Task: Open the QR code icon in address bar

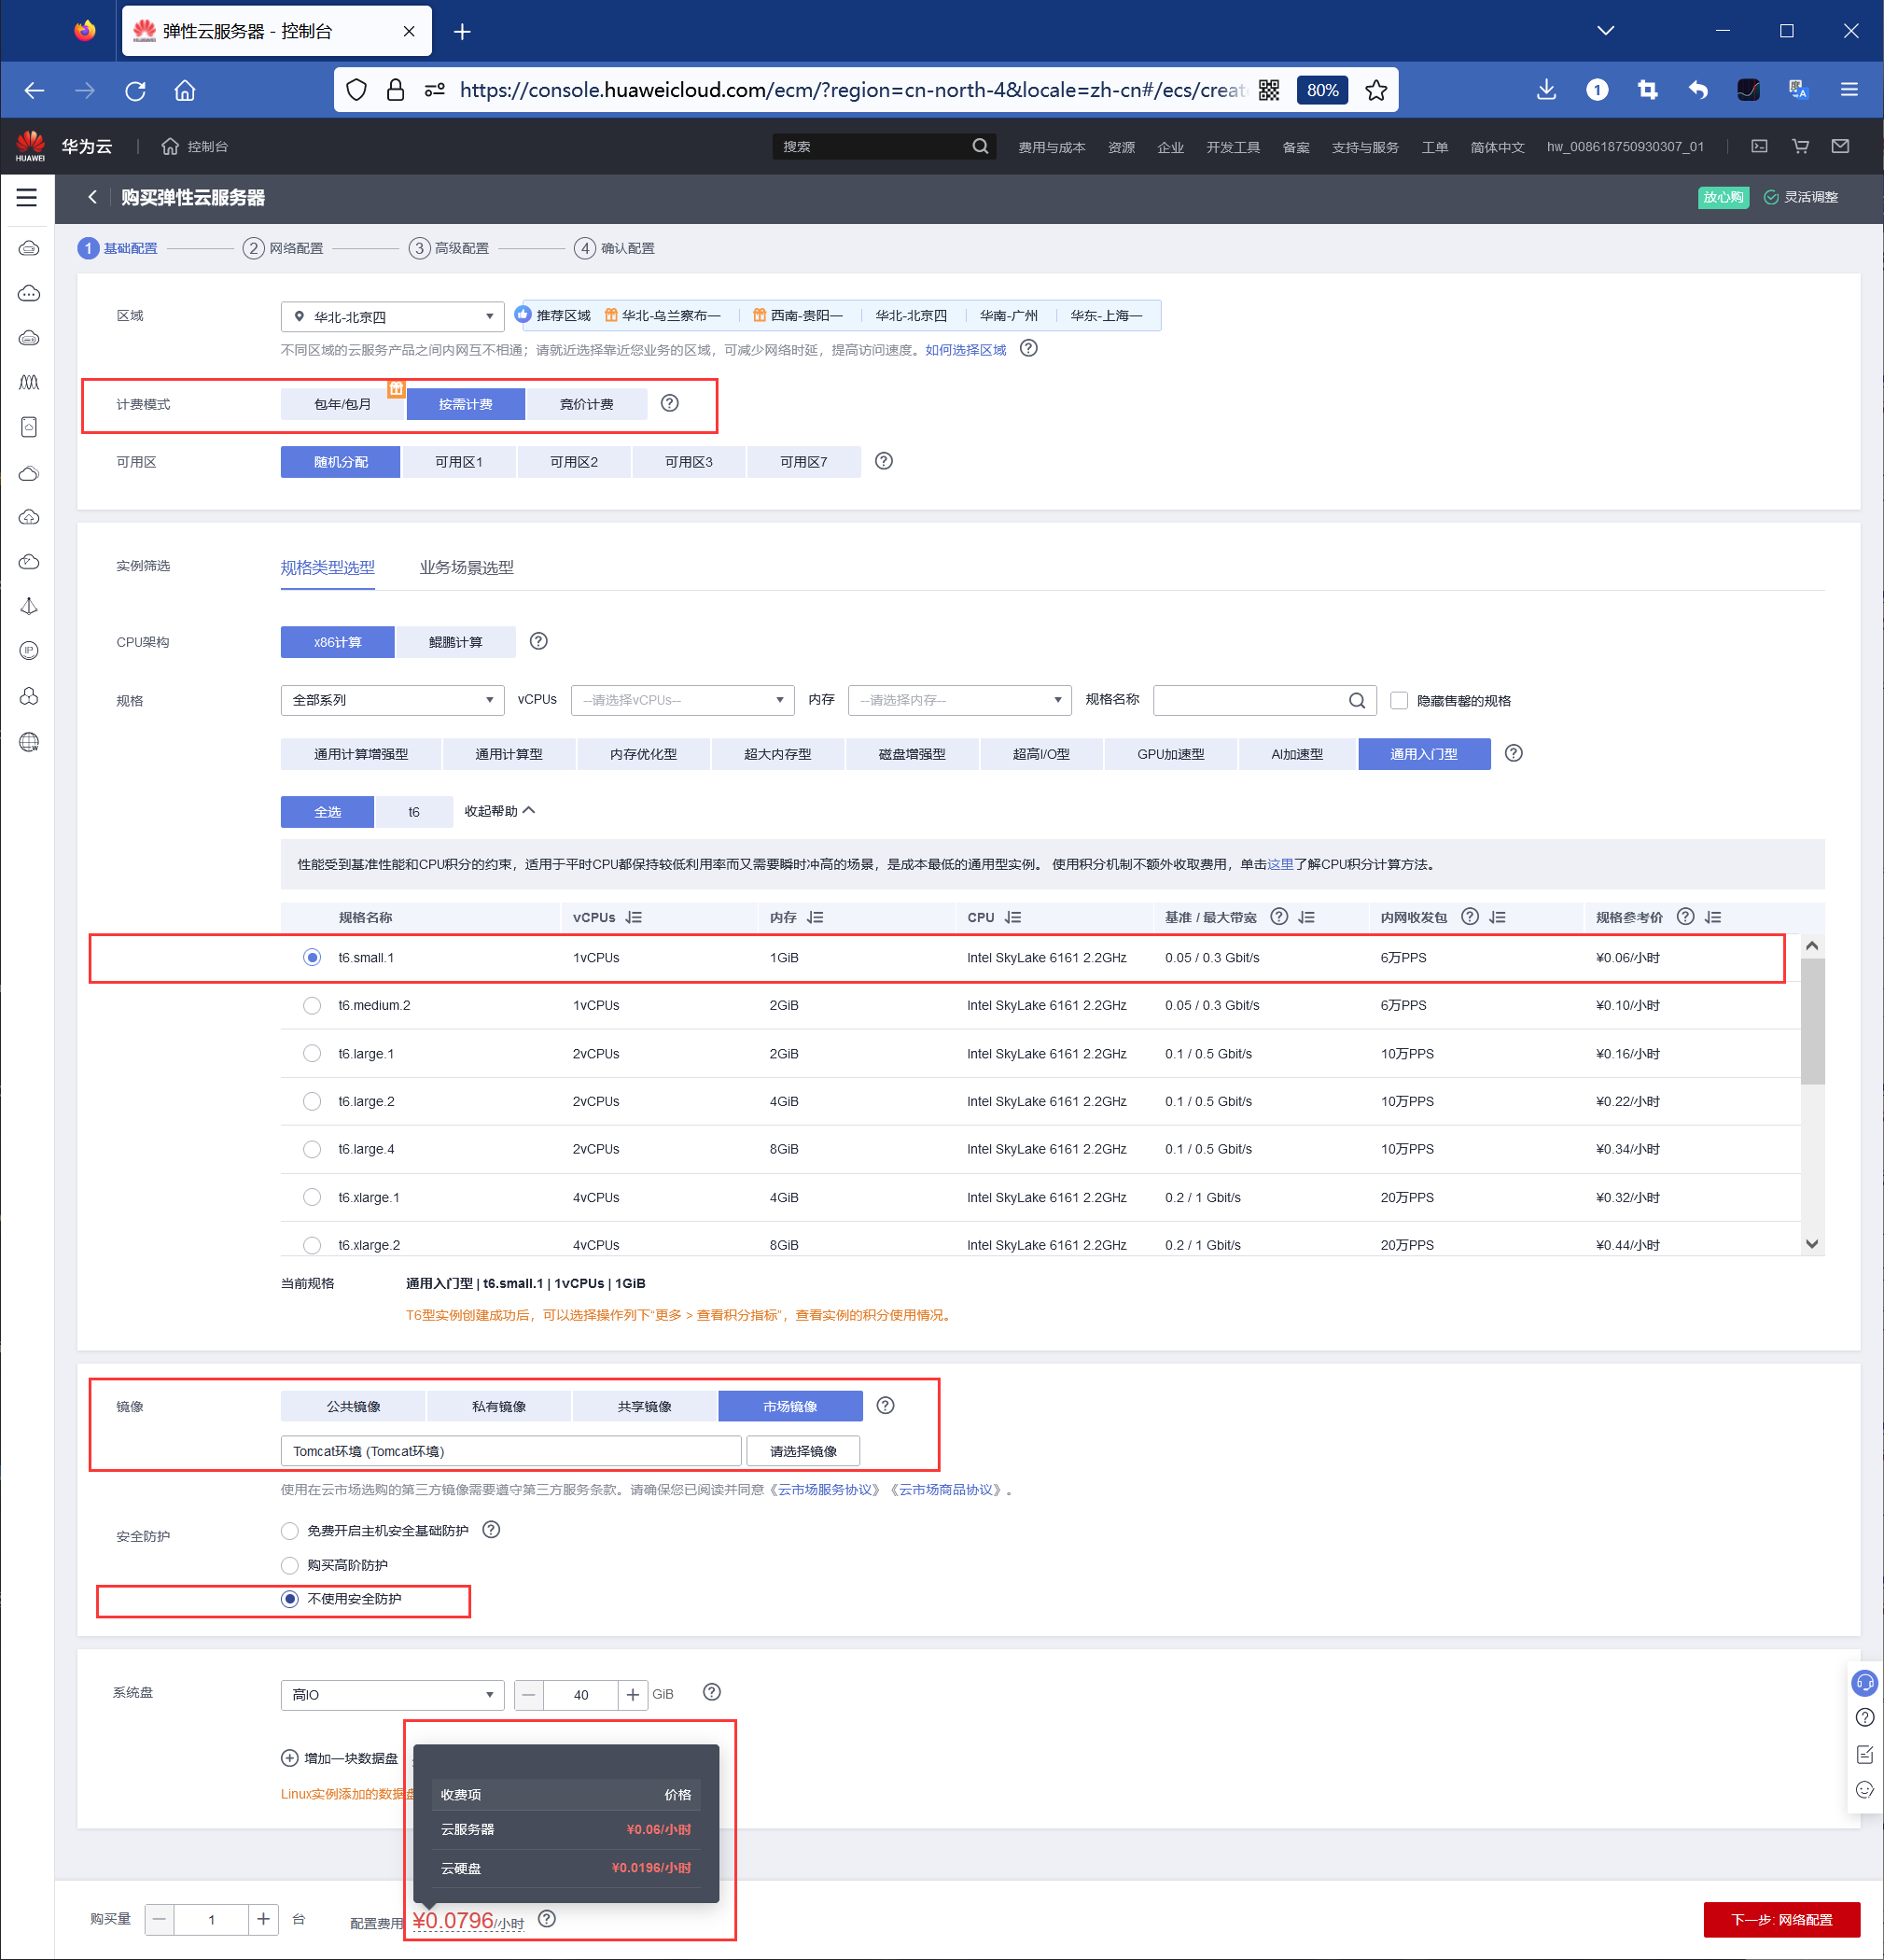Action: coord(1268,90)
